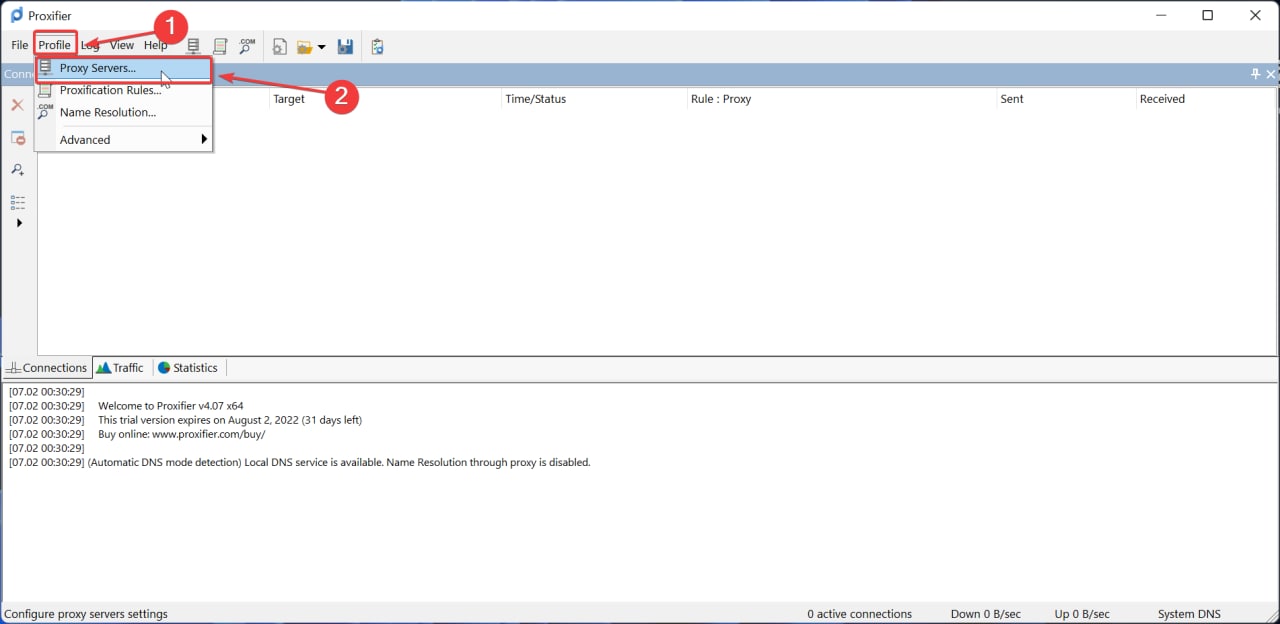Toggle the pin on the Connections panel
Image resolution: width=1280 pixels, height=624 pixels.
click(x=1256, y=74)
